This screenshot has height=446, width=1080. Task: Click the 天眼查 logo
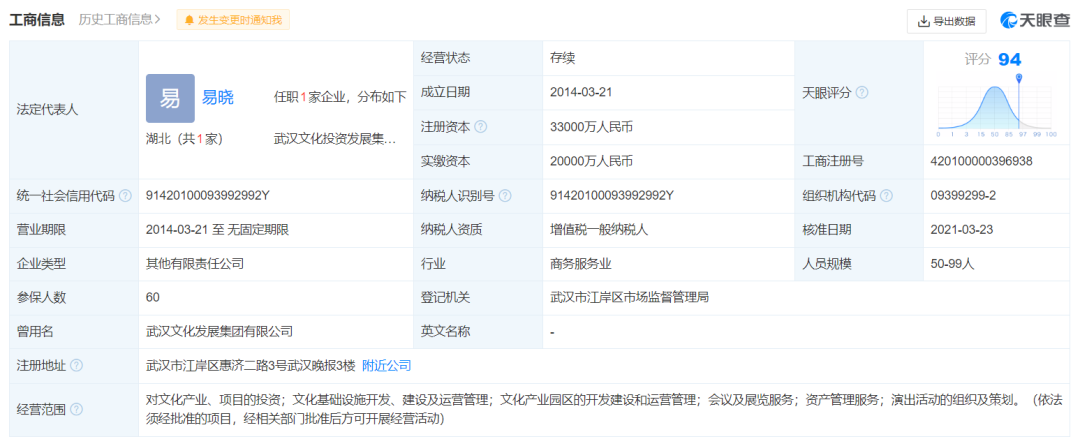click(x=1030, y=20)
